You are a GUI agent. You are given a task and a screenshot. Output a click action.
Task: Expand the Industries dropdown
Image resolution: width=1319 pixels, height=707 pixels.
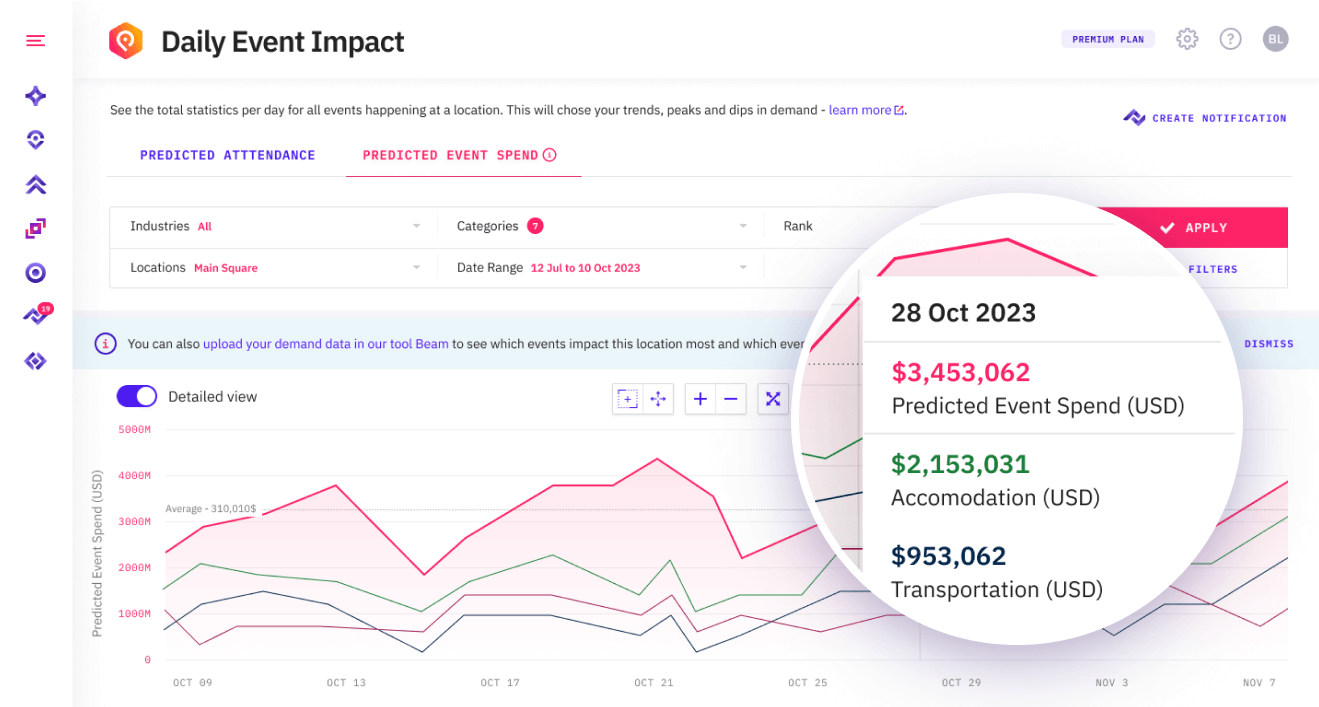(x=273, y=227)
